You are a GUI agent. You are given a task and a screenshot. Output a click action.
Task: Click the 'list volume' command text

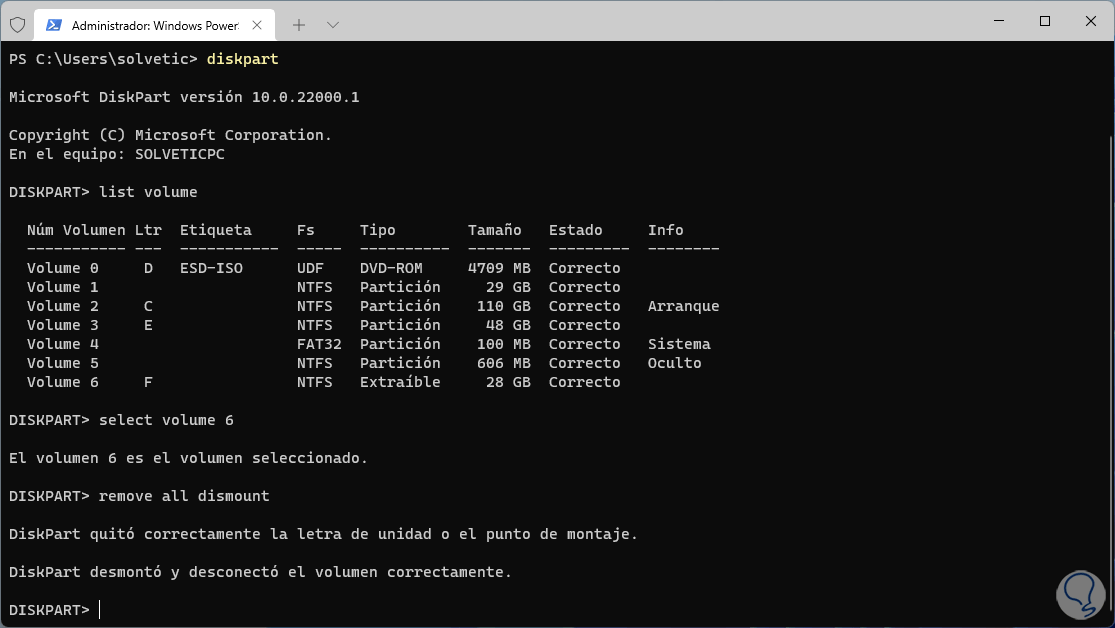[148, 192]
